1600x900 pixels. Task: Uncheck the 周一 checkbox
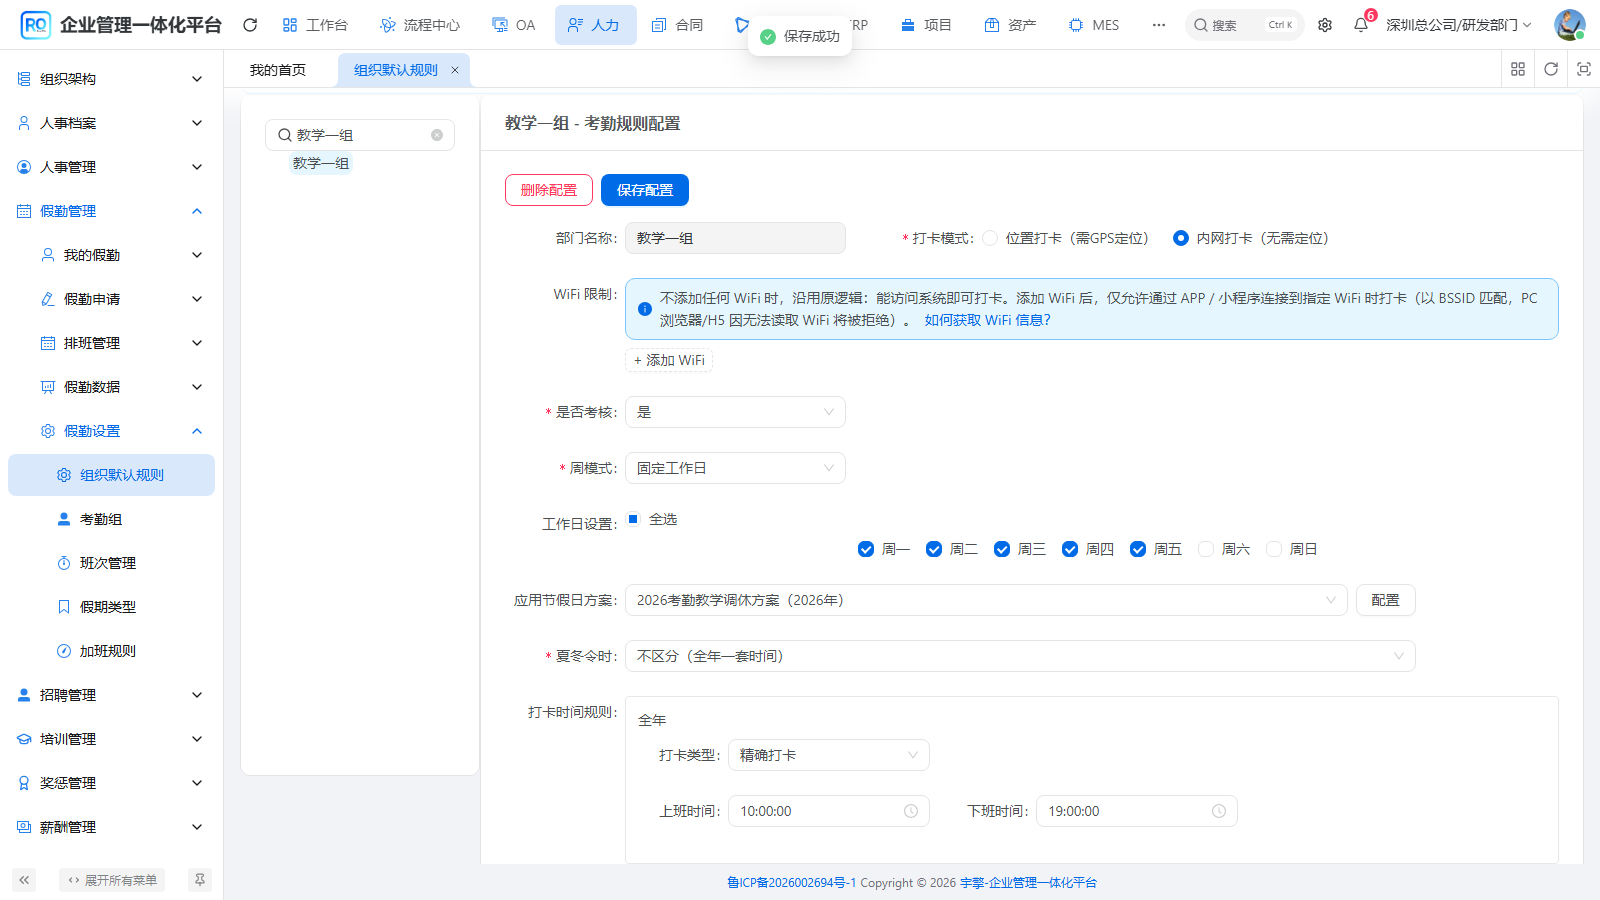(866, 549)
